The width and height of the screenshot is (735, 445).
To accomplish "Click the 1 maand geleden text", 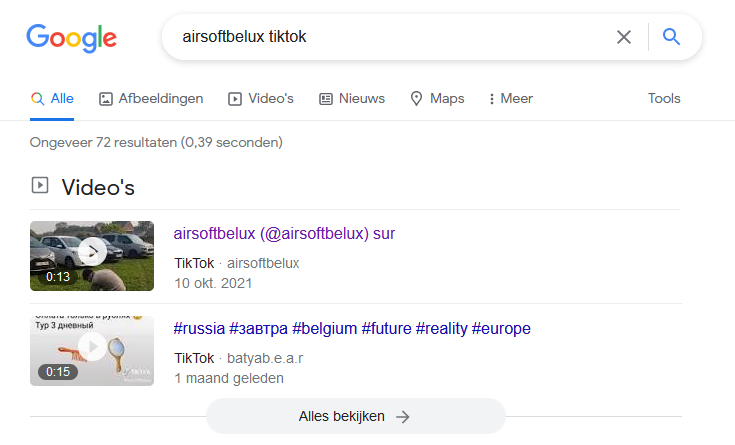I will (229, 378).
